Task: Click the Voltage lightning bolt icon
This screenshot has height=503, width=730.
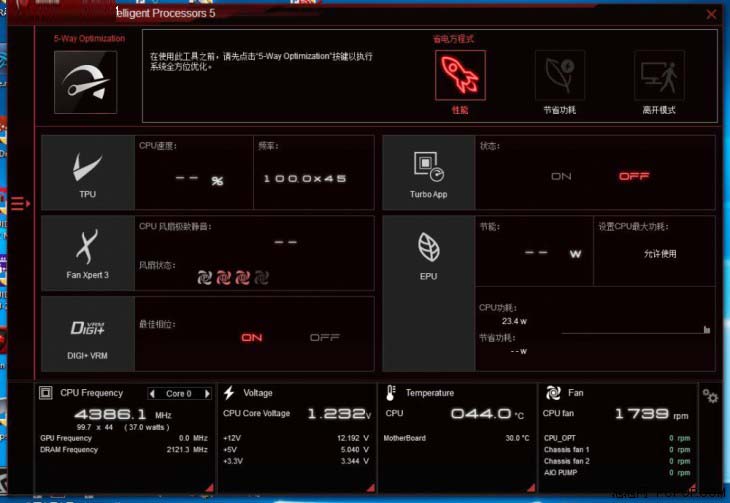Action: point(229,393)
